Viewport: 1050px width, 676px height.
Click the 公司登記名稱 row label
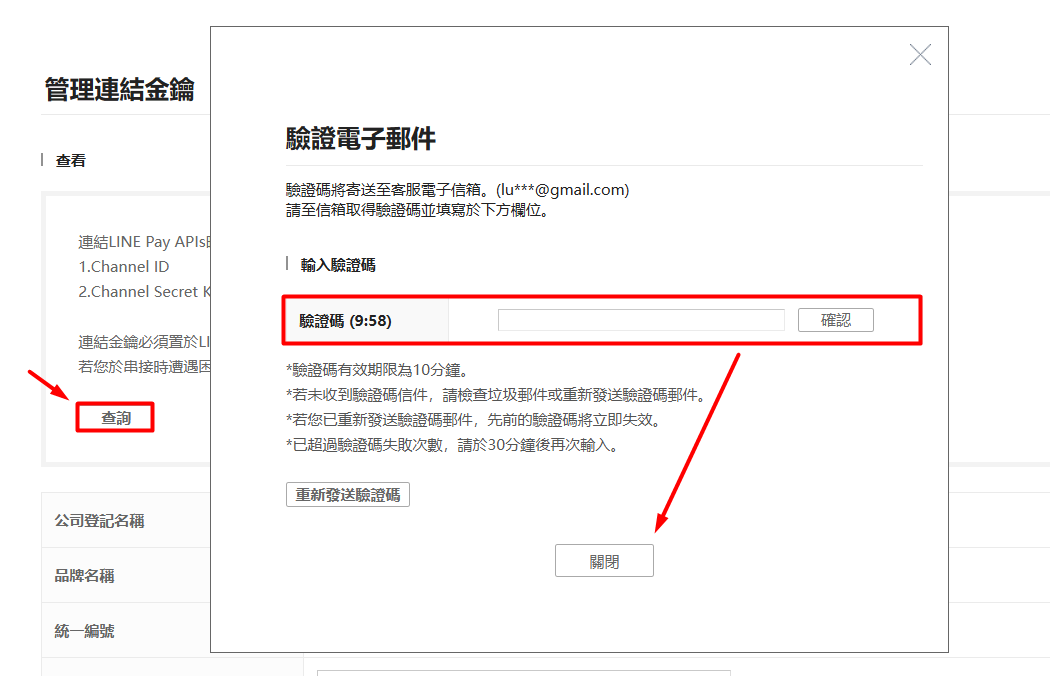[99, 521]
